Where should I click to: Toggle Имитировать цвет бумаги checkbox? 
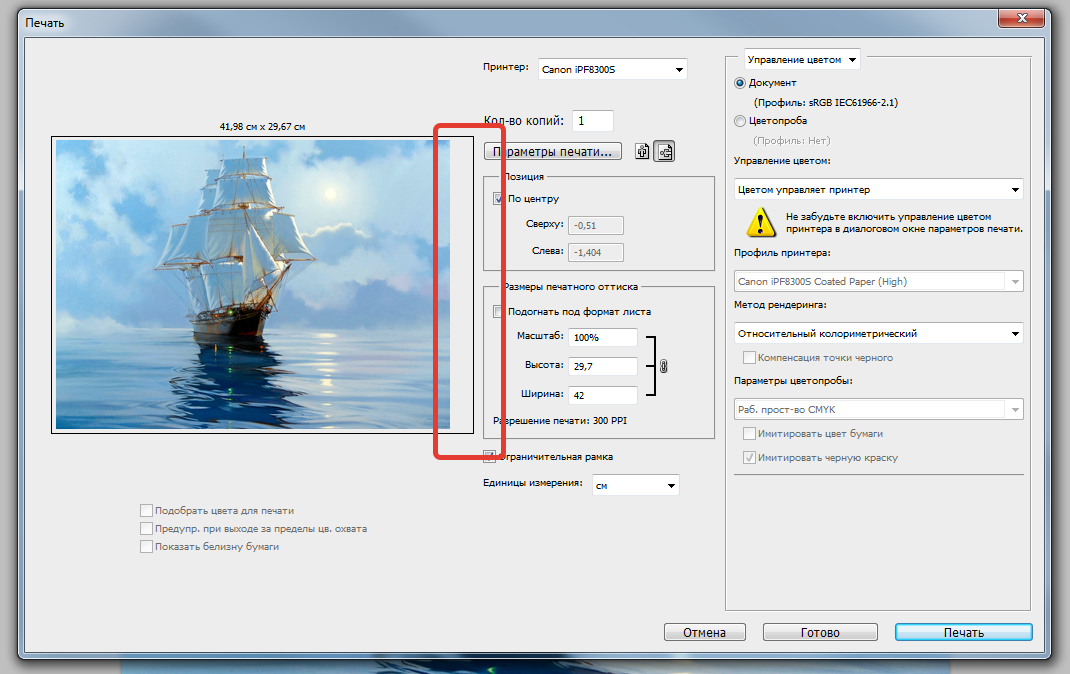pyautogui.click(x=749, y=434)
